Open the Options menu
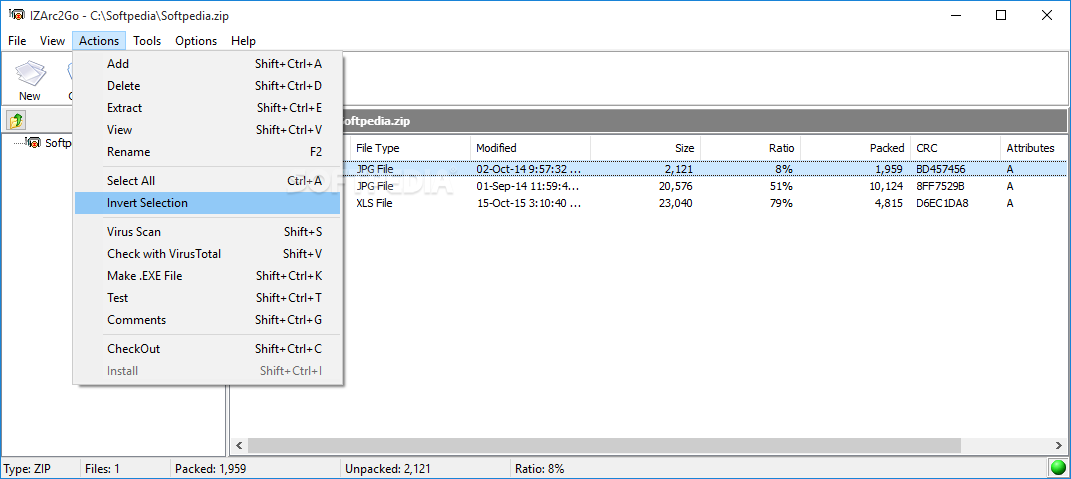This screenshot has width=1071, height=479. pos(196,41)
